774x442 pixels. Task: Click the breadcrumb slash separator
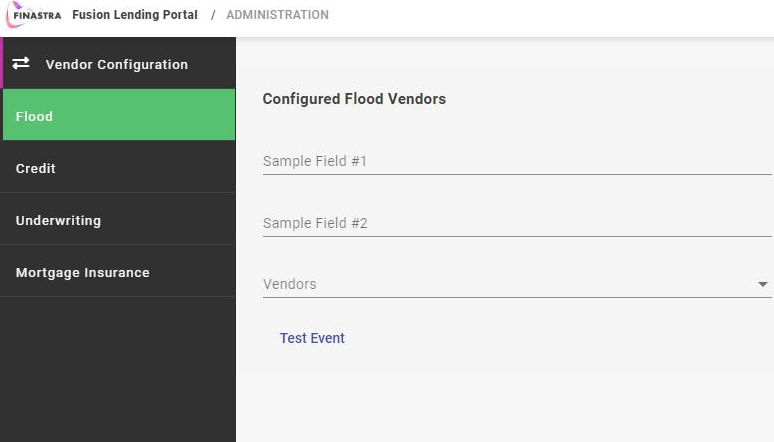click(213, 15)
